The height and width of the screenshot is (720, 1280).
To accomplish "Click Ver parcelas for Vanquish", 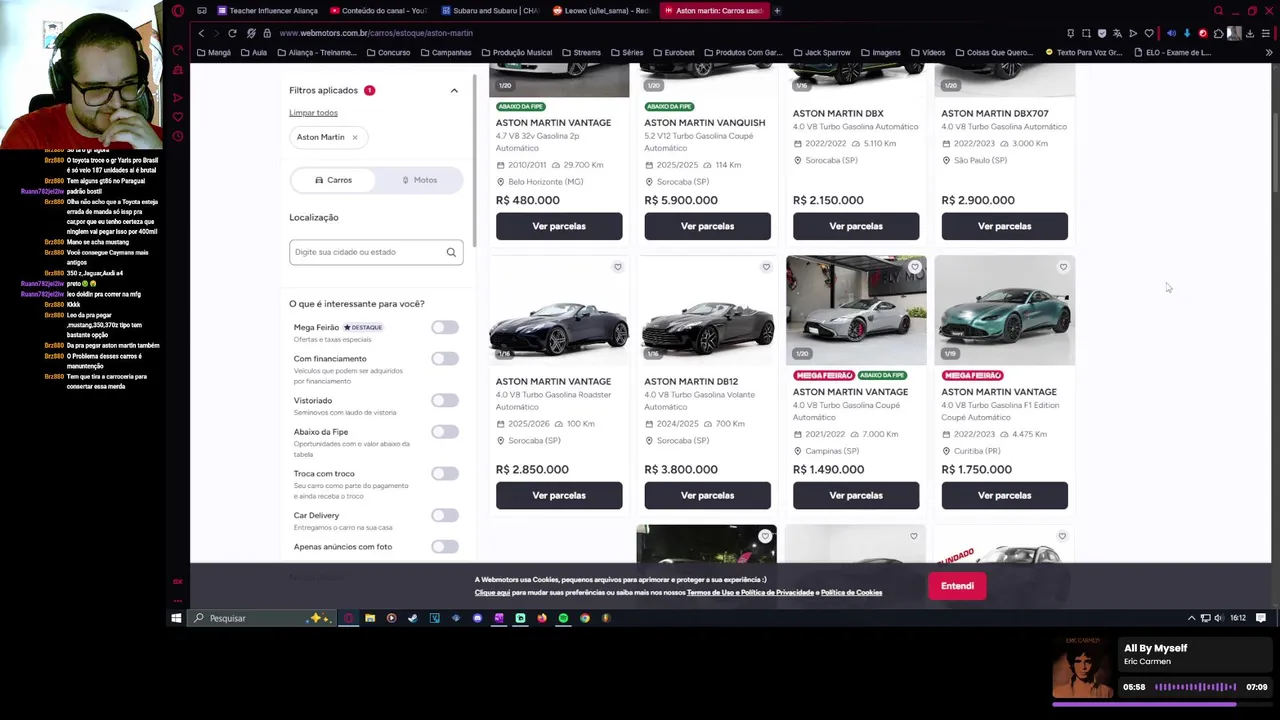I will (x=707, y=226).
